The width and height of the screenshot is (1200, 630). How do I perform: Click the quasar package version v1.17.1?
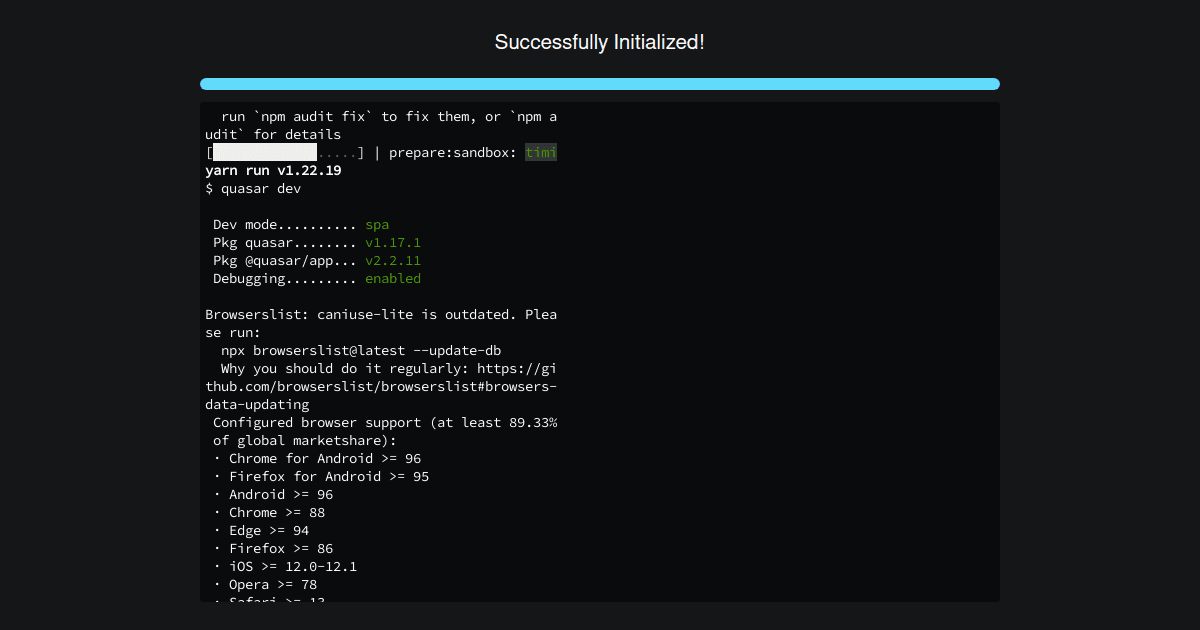point(393,242)
